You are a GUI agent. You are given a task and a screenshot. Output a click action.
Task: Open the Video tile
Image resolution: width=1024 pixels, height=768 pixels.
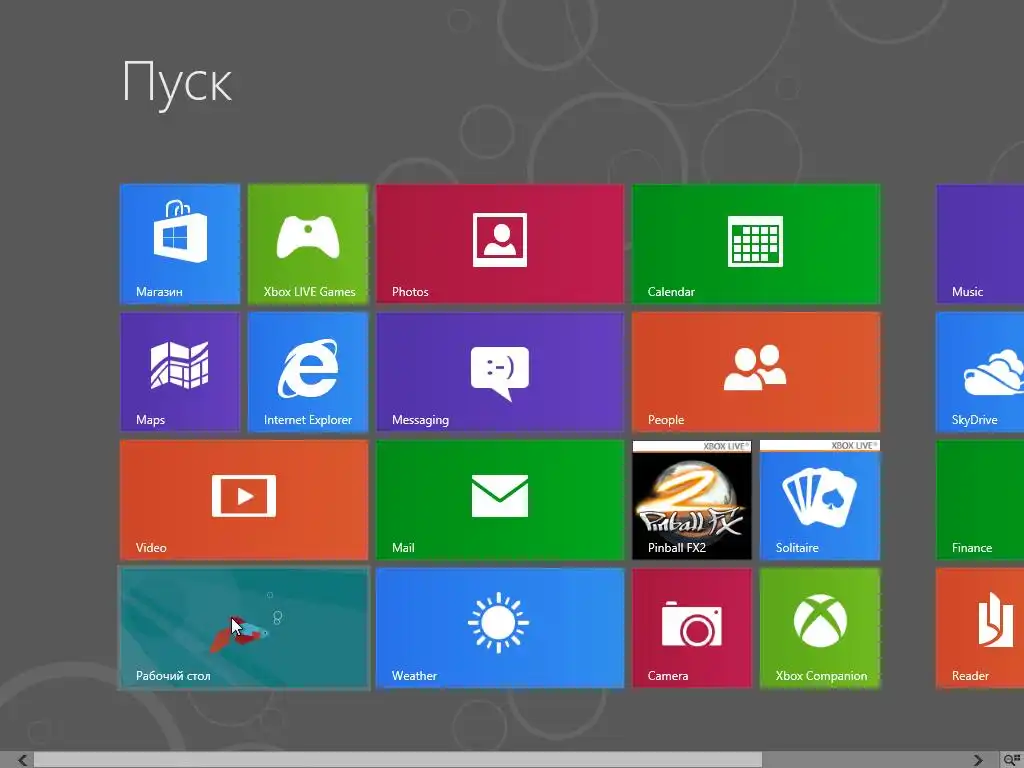[244, 500]
